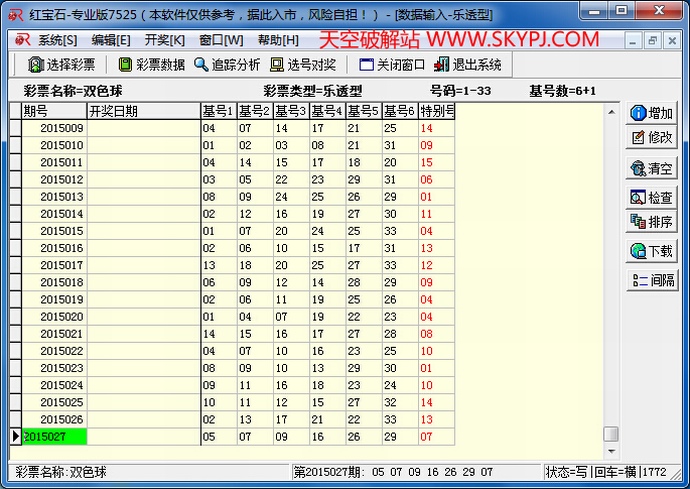
Task: Expand the 帮助[H] menu
Action: [277, 40]
